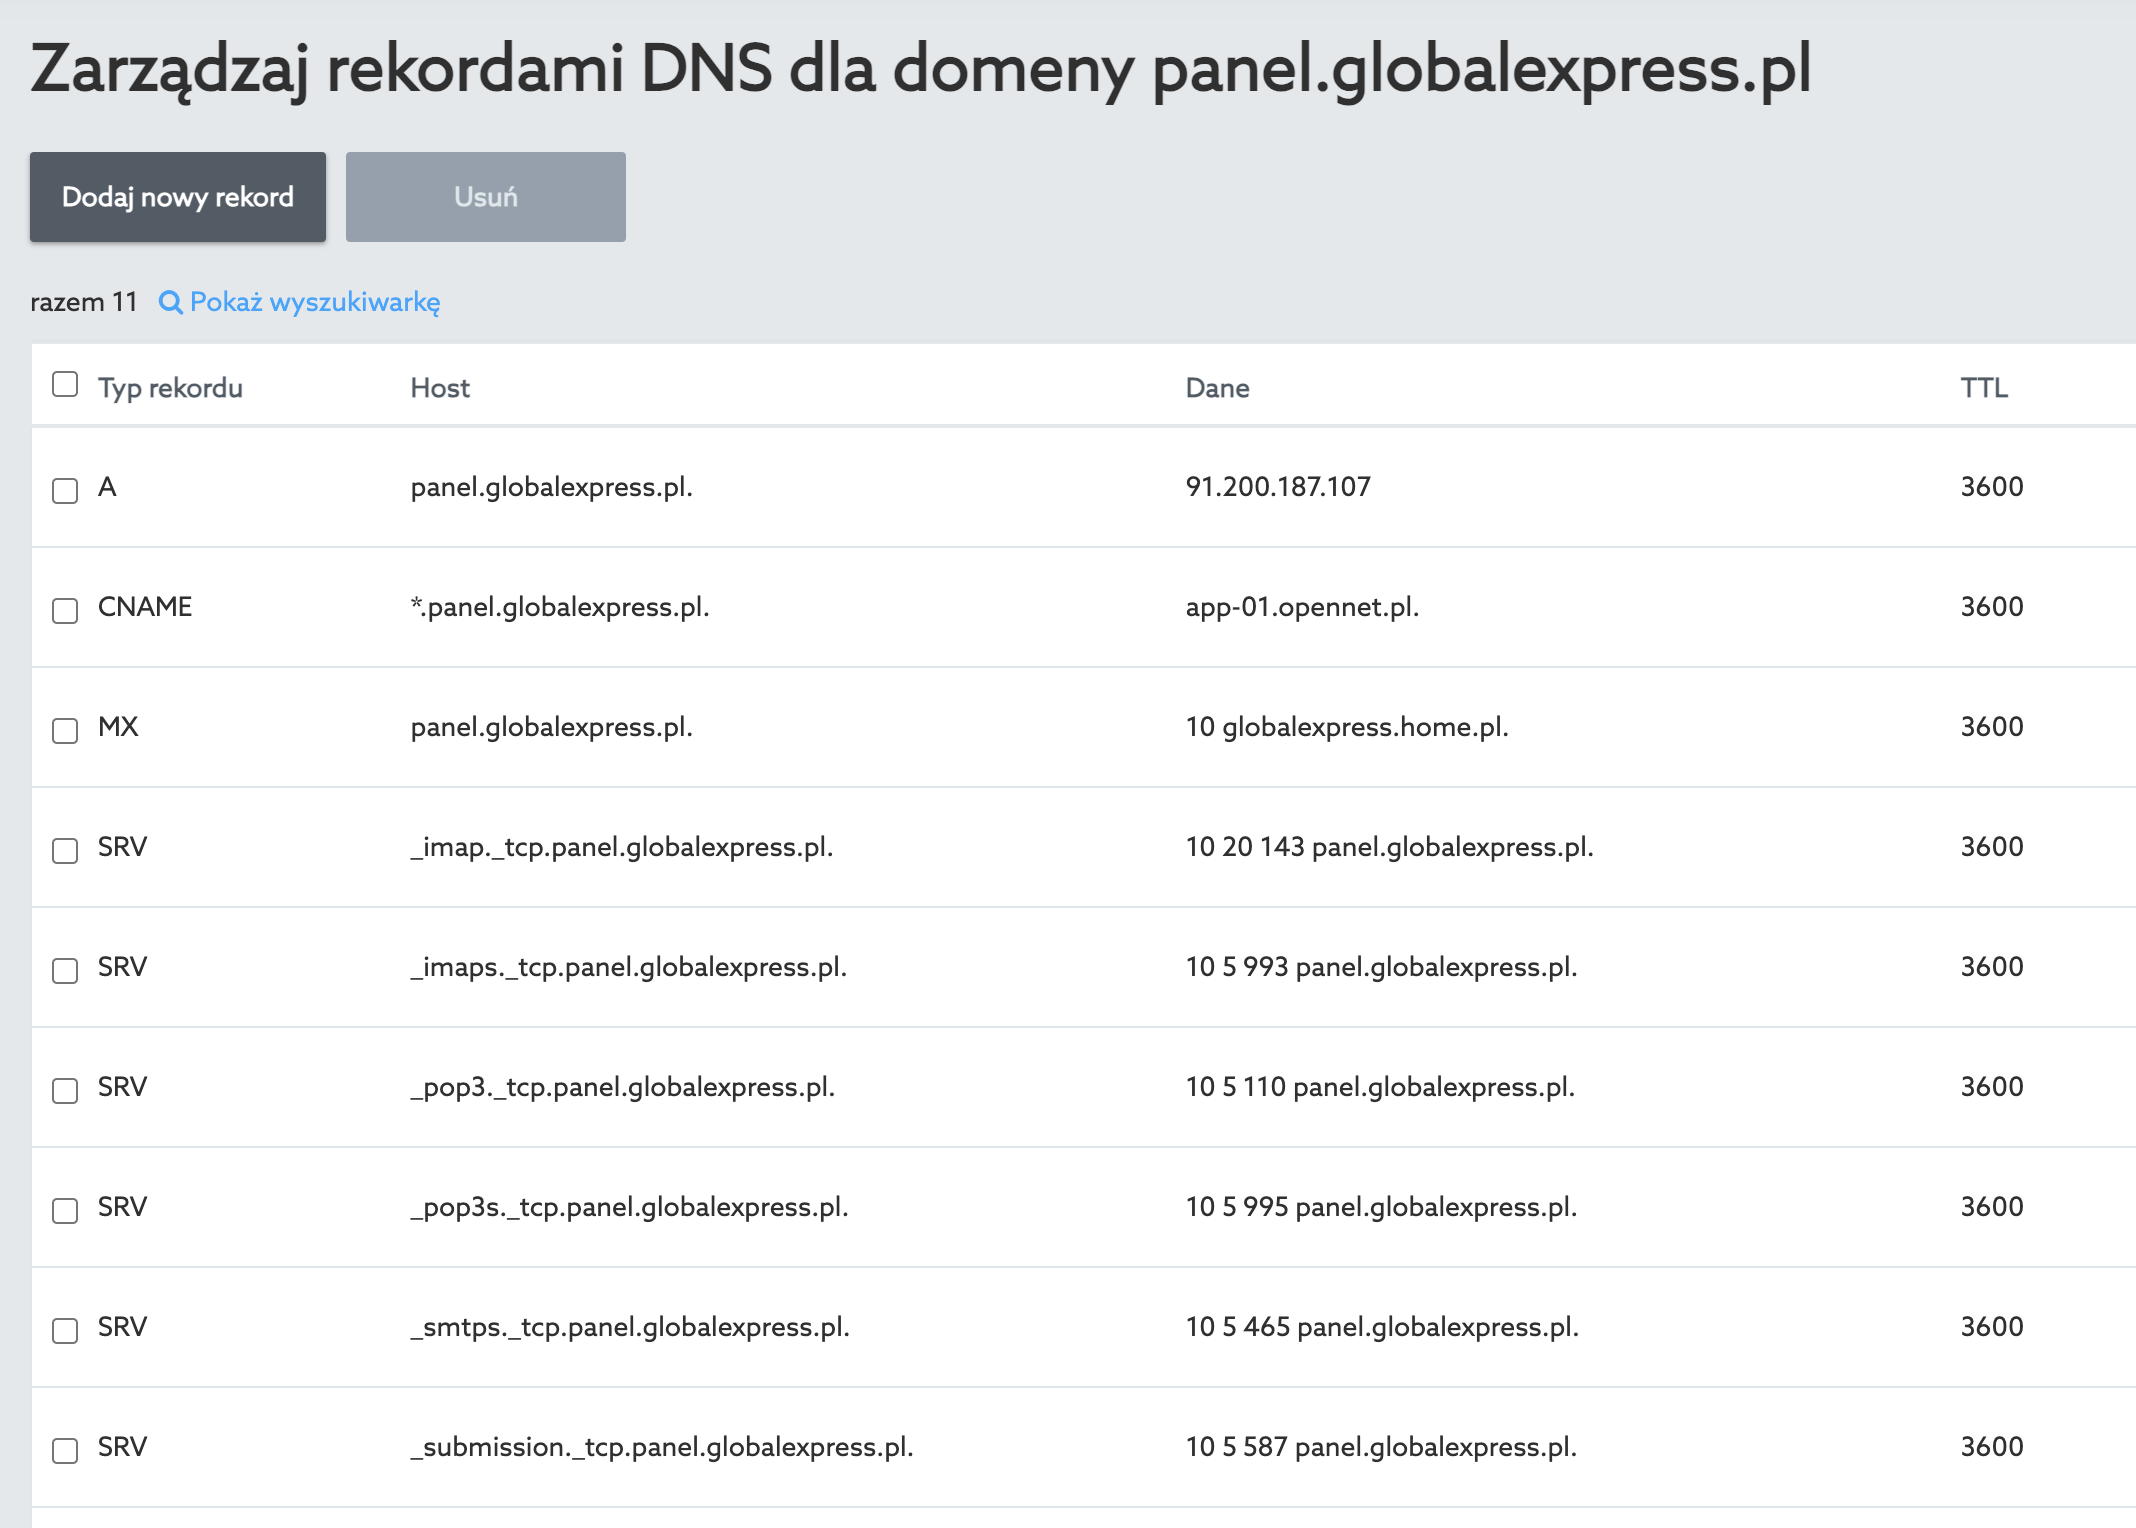Viewport: 2136px width, 1528px height.
Task: Select checkbox for _smtps._tcp SRV record
Action: click(65, 1330)
